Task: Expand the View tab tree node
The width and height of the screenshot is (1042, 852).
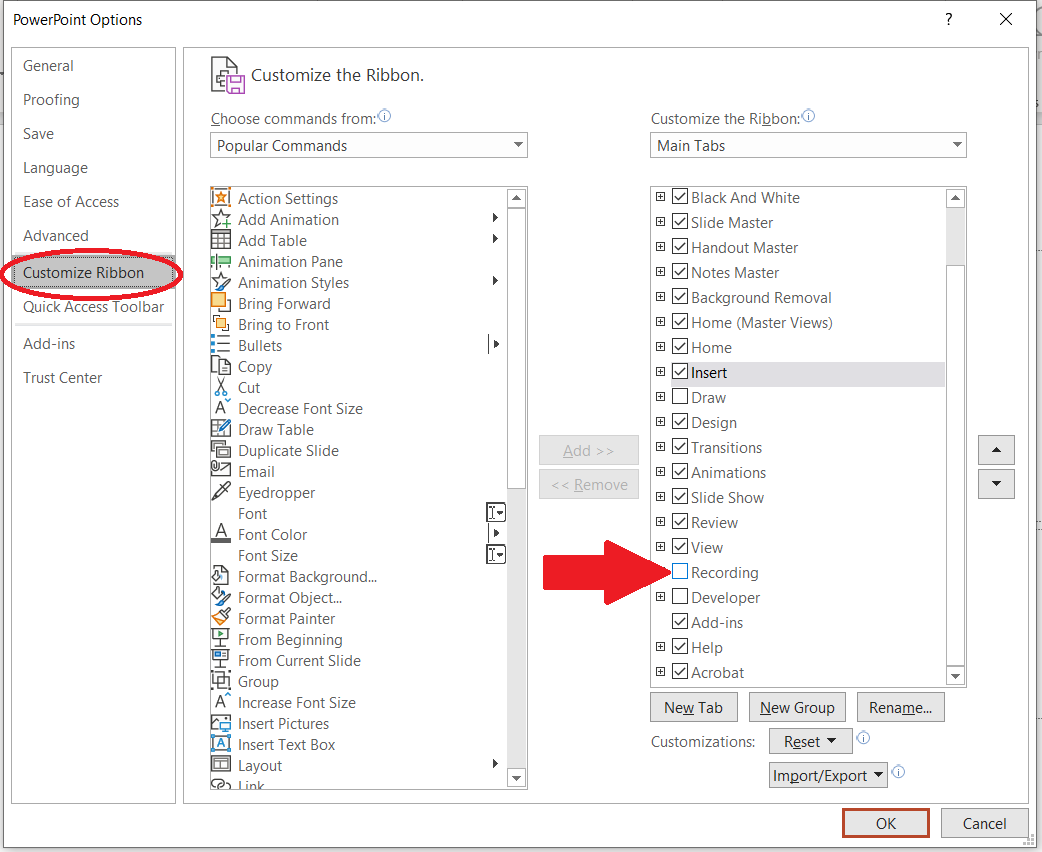Action: (660, 546)
